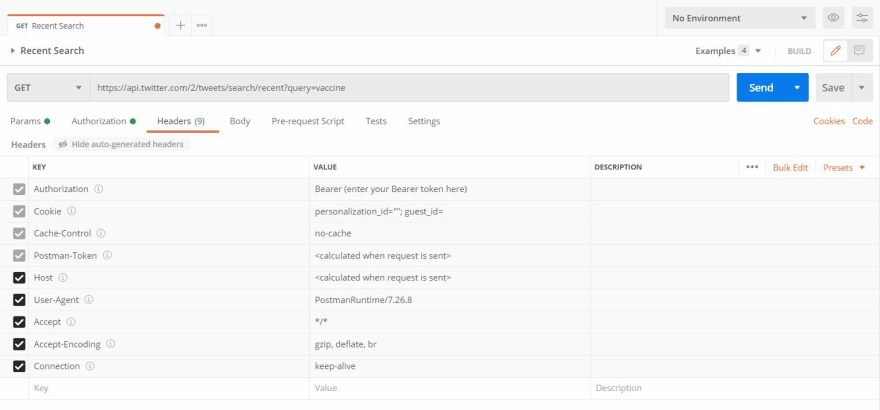Image resolution: width=880 pixels, height=410 pixels.
Task: Open column options three-dots near Bulk Edit
Action: pyautogui.click(x=752, y=167)
